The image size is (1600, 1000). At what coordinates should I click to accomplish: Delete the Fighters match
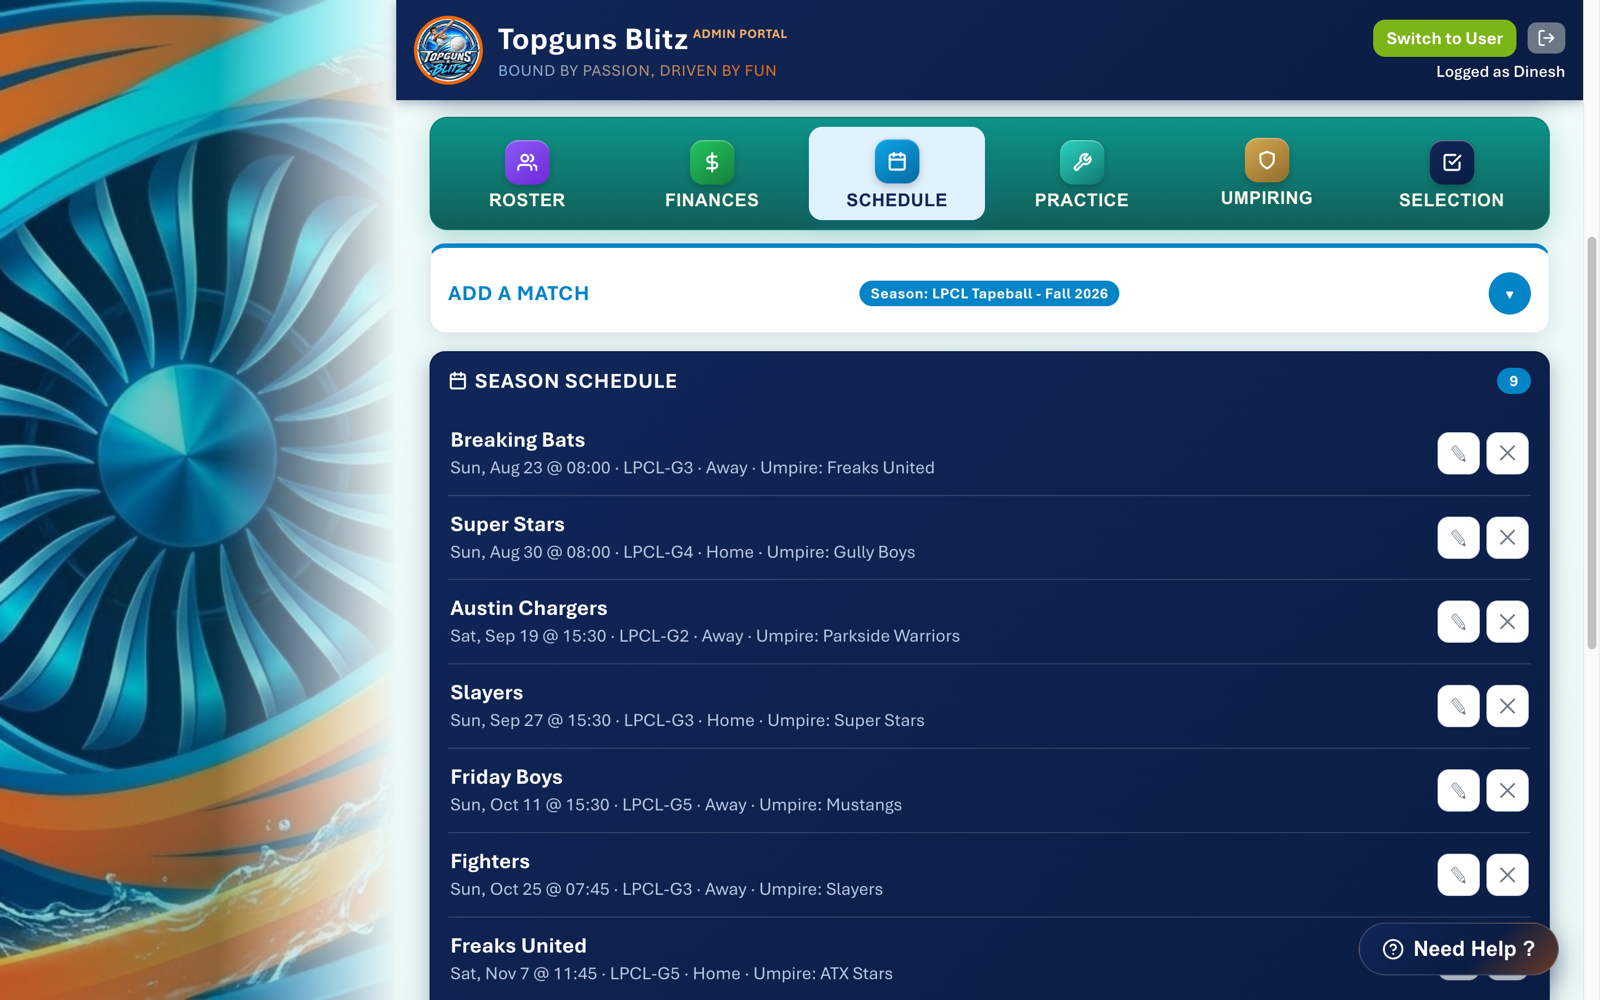(1507, 875)
